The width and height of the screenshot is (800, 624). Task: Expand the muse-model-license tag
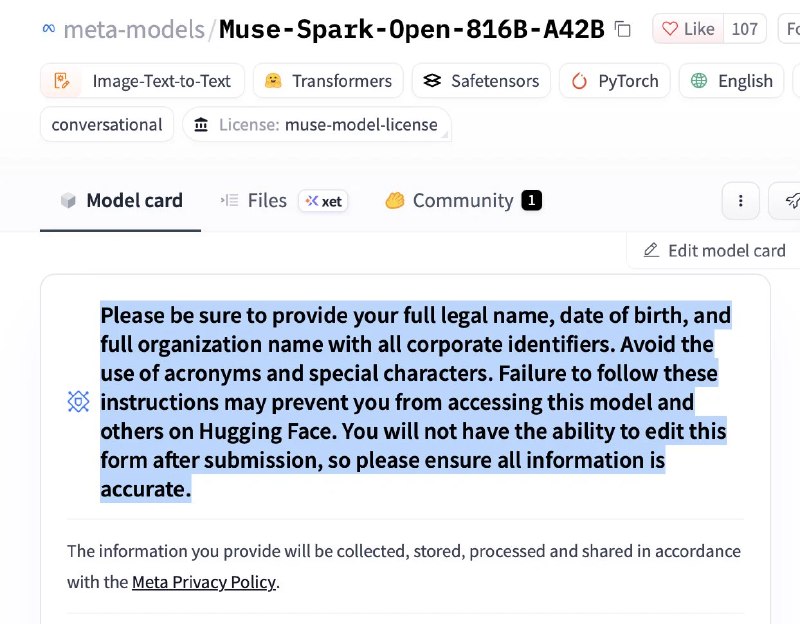pos(317,124)
